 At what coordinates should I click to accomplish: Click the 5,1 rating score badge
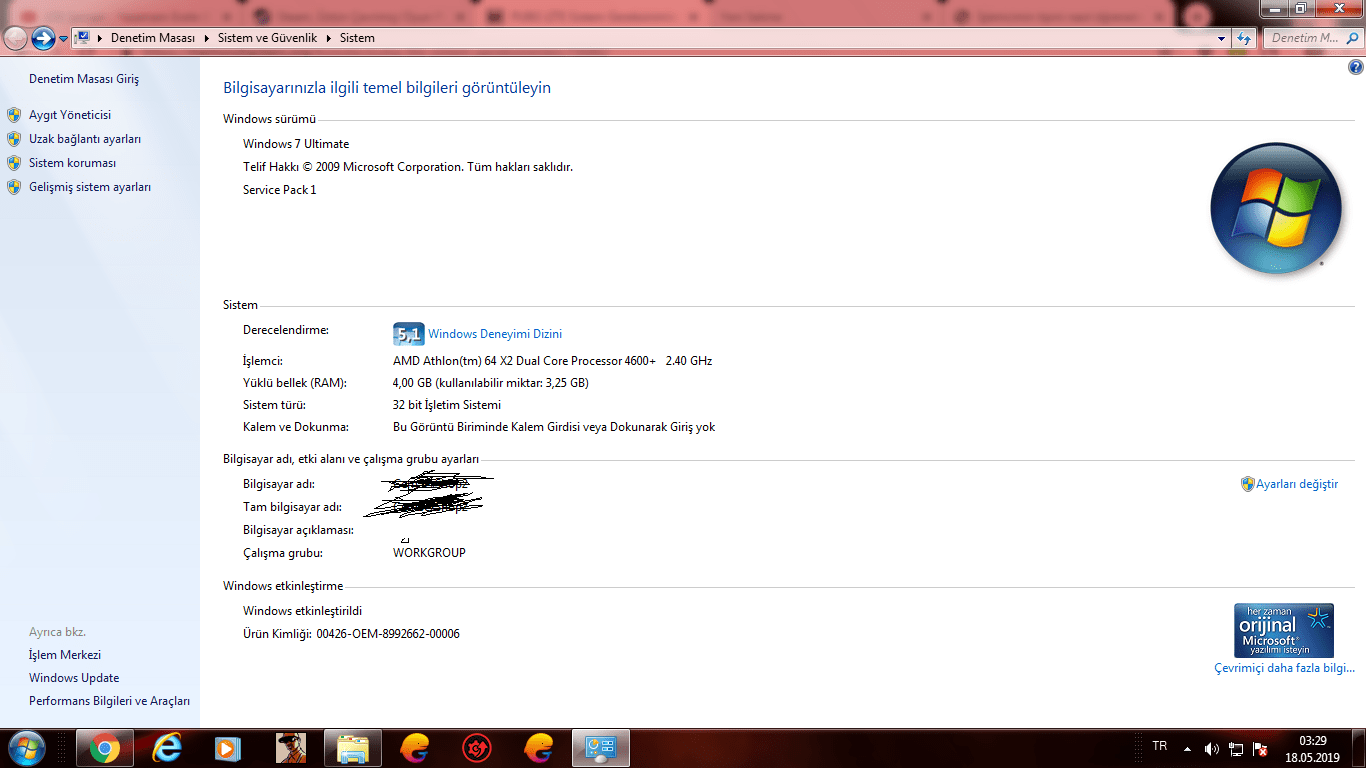click(x=409, y=334)
